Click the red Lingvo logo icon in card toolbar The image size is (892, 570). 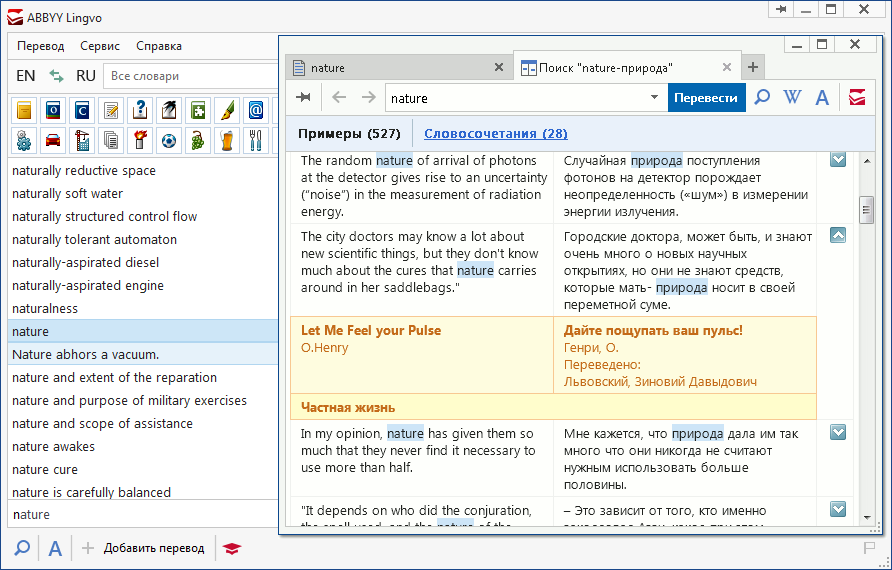[857, 97]
